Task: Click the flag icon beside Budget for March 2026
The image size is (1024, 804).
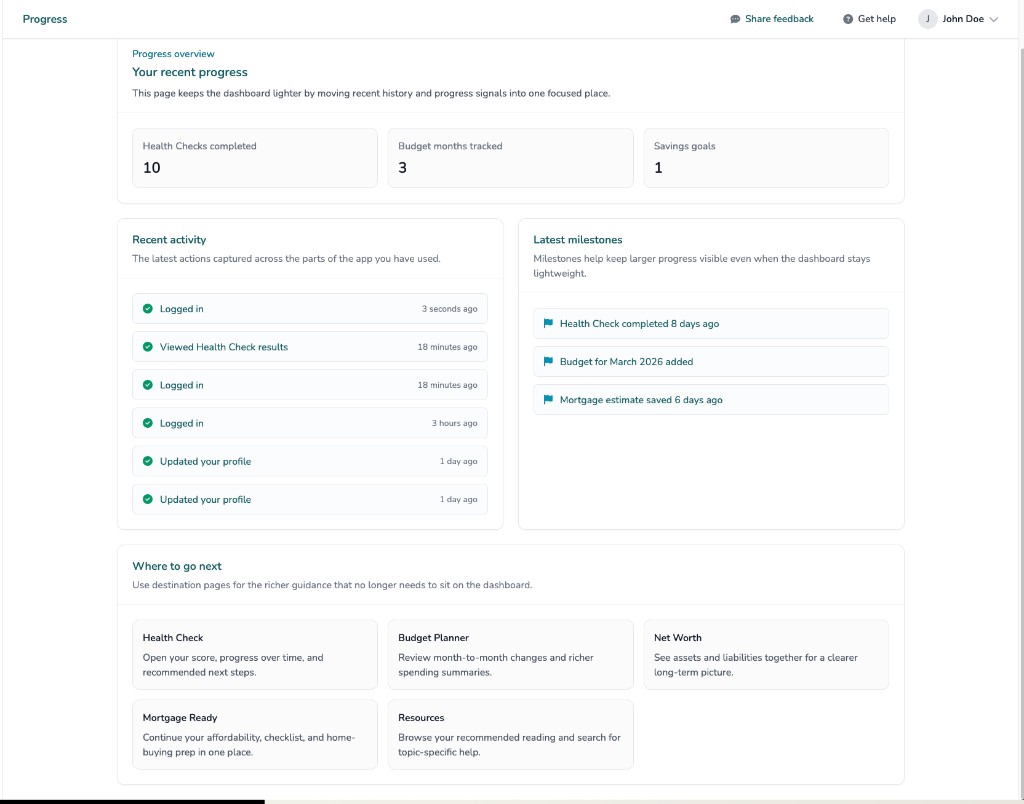Action: [x=548, y=362]
